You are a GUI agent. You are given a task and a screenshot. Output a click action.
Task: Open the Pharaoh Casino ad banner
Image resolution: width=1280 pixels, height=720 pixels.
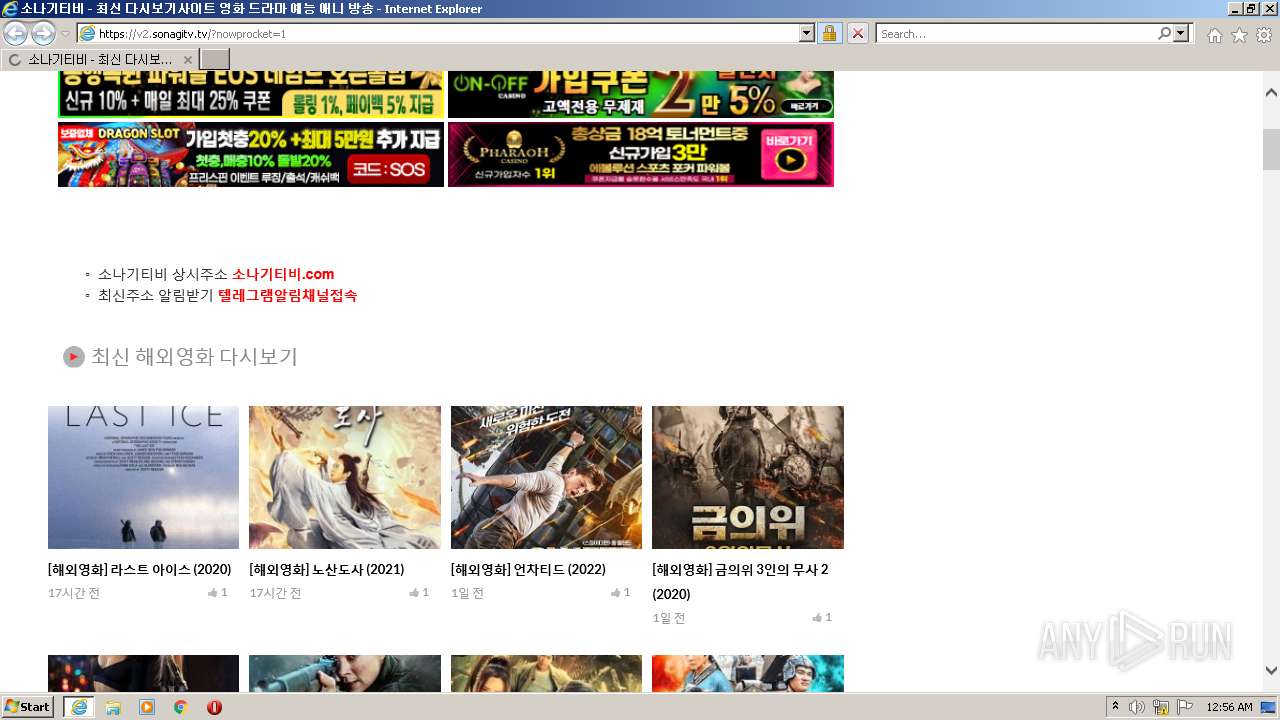tap(641, 154)
